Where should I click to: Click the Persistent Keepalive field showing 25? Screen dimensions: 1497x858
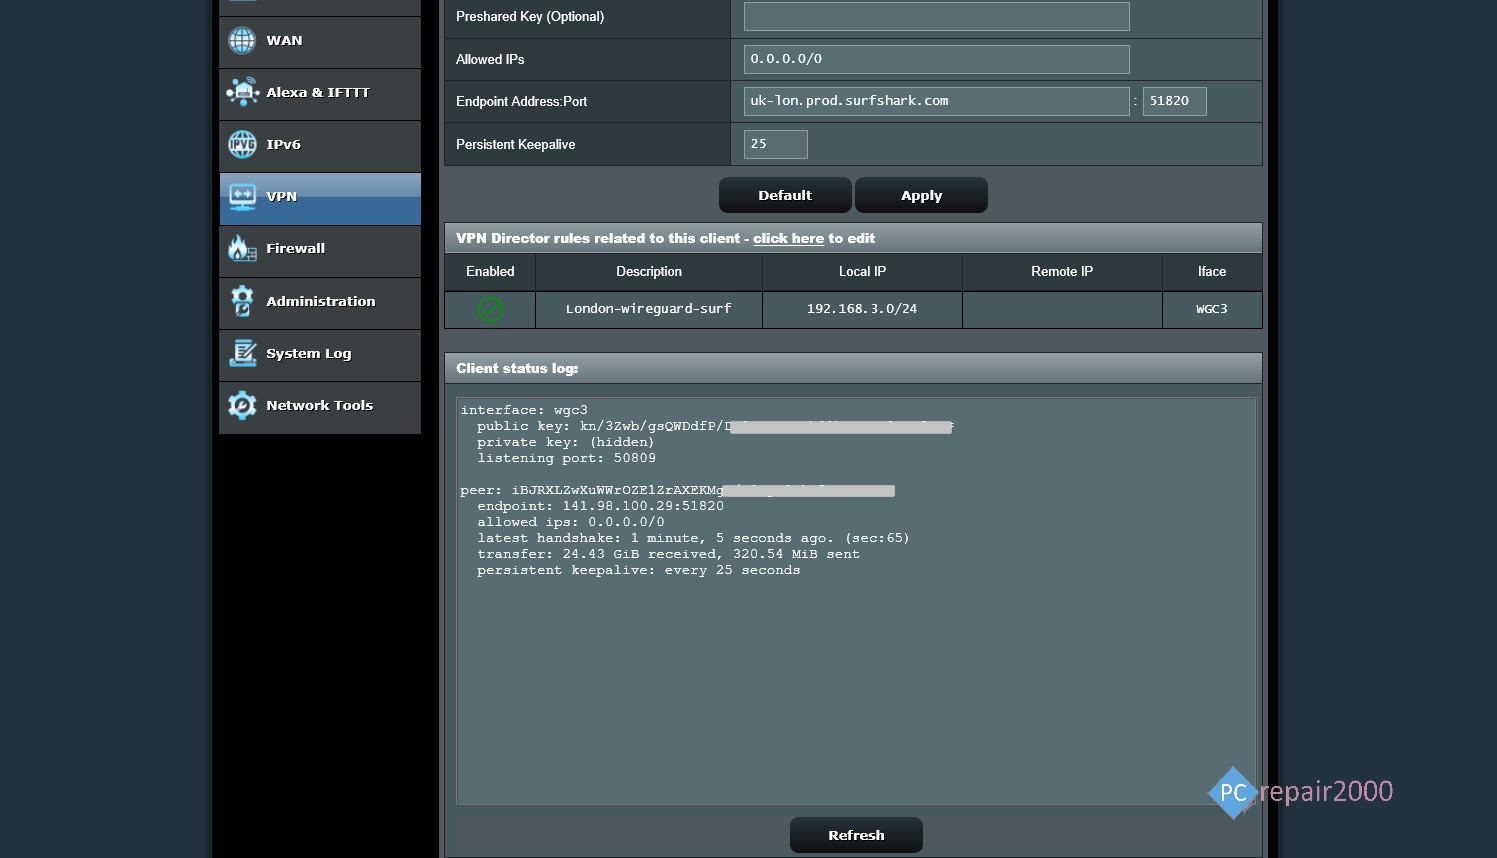[x=775, y=144]
